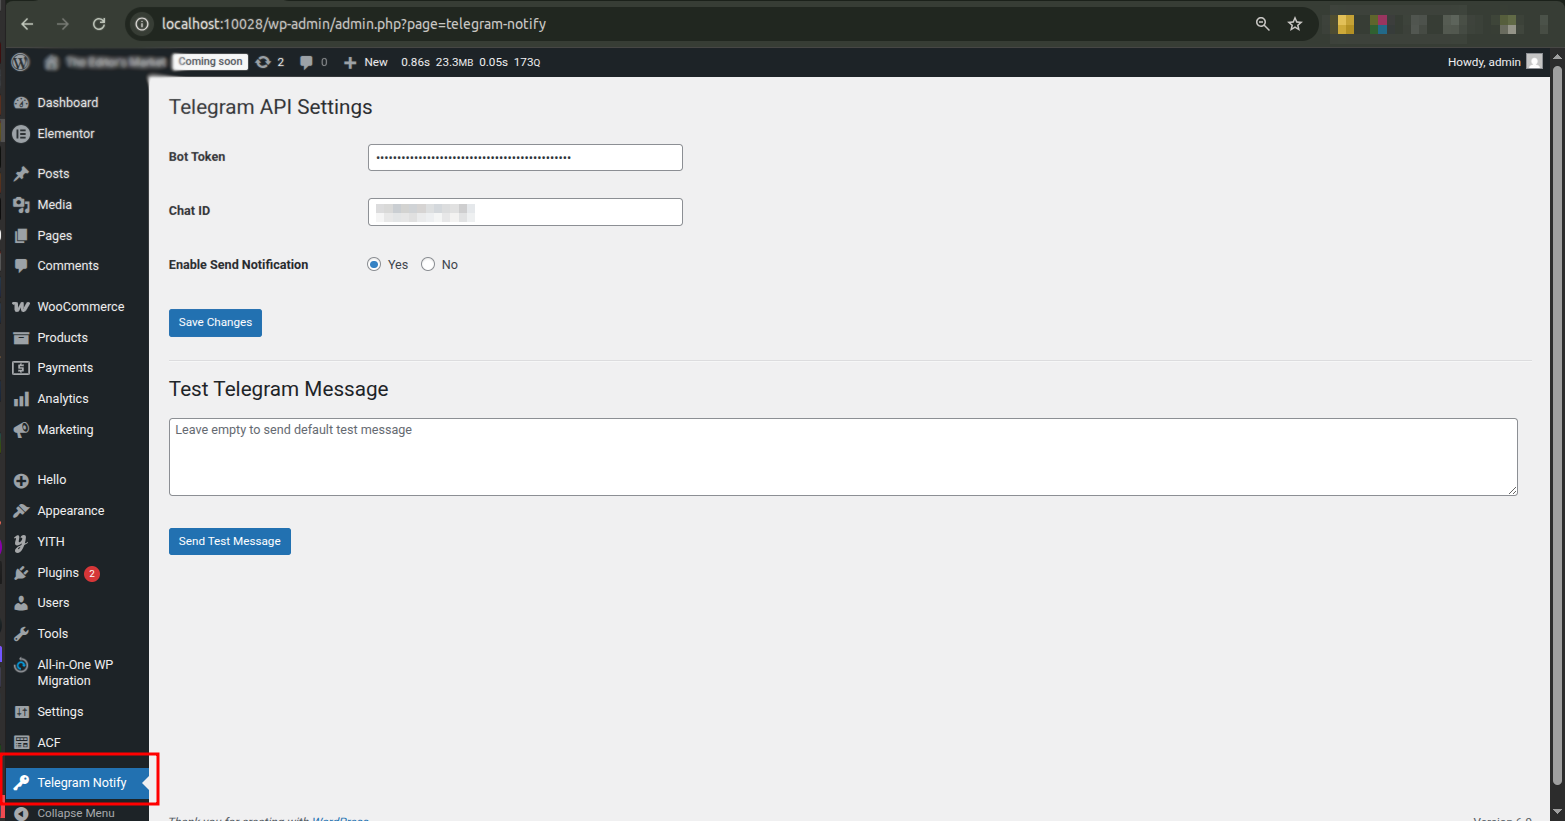Open the Dashboard sidebar icon
The image size is (1565, 821).
click(x=21, y=103)
